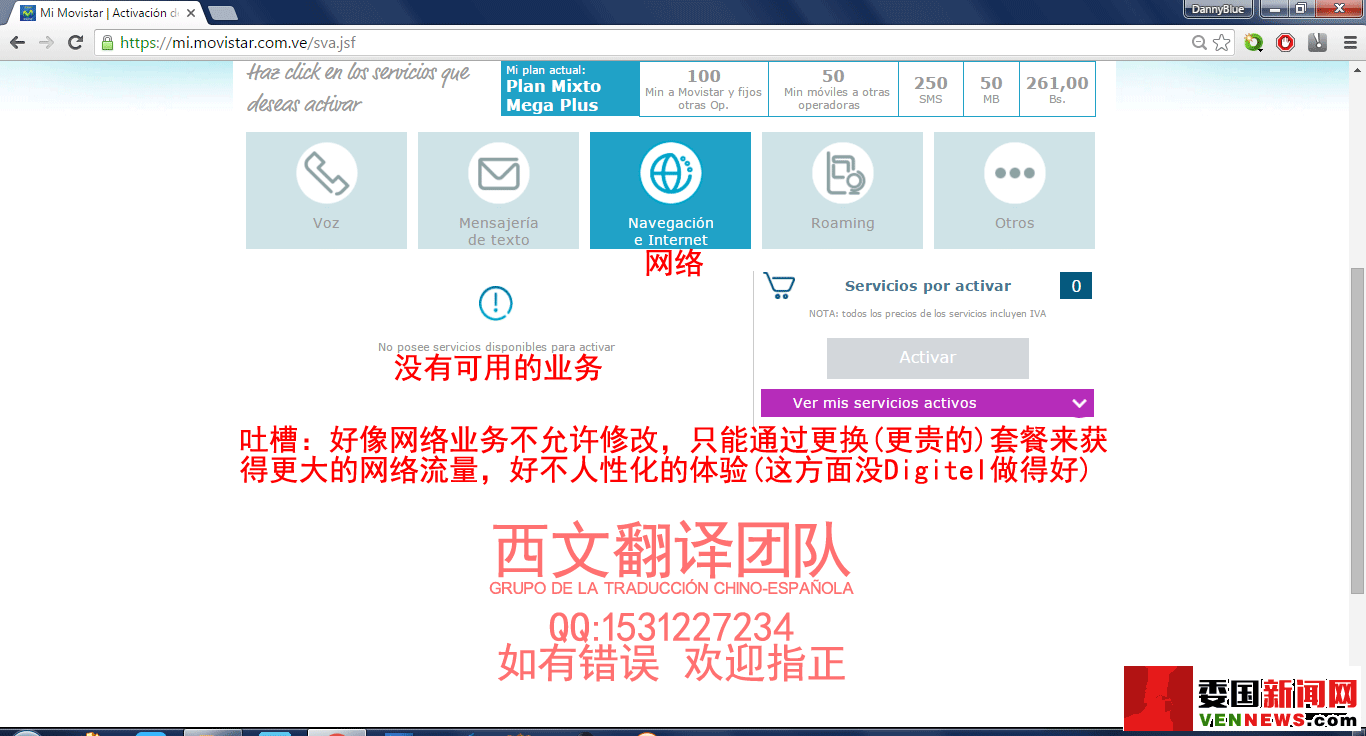Click the info exclamation circle icon
1366x736 pixels.
point(496,303)
